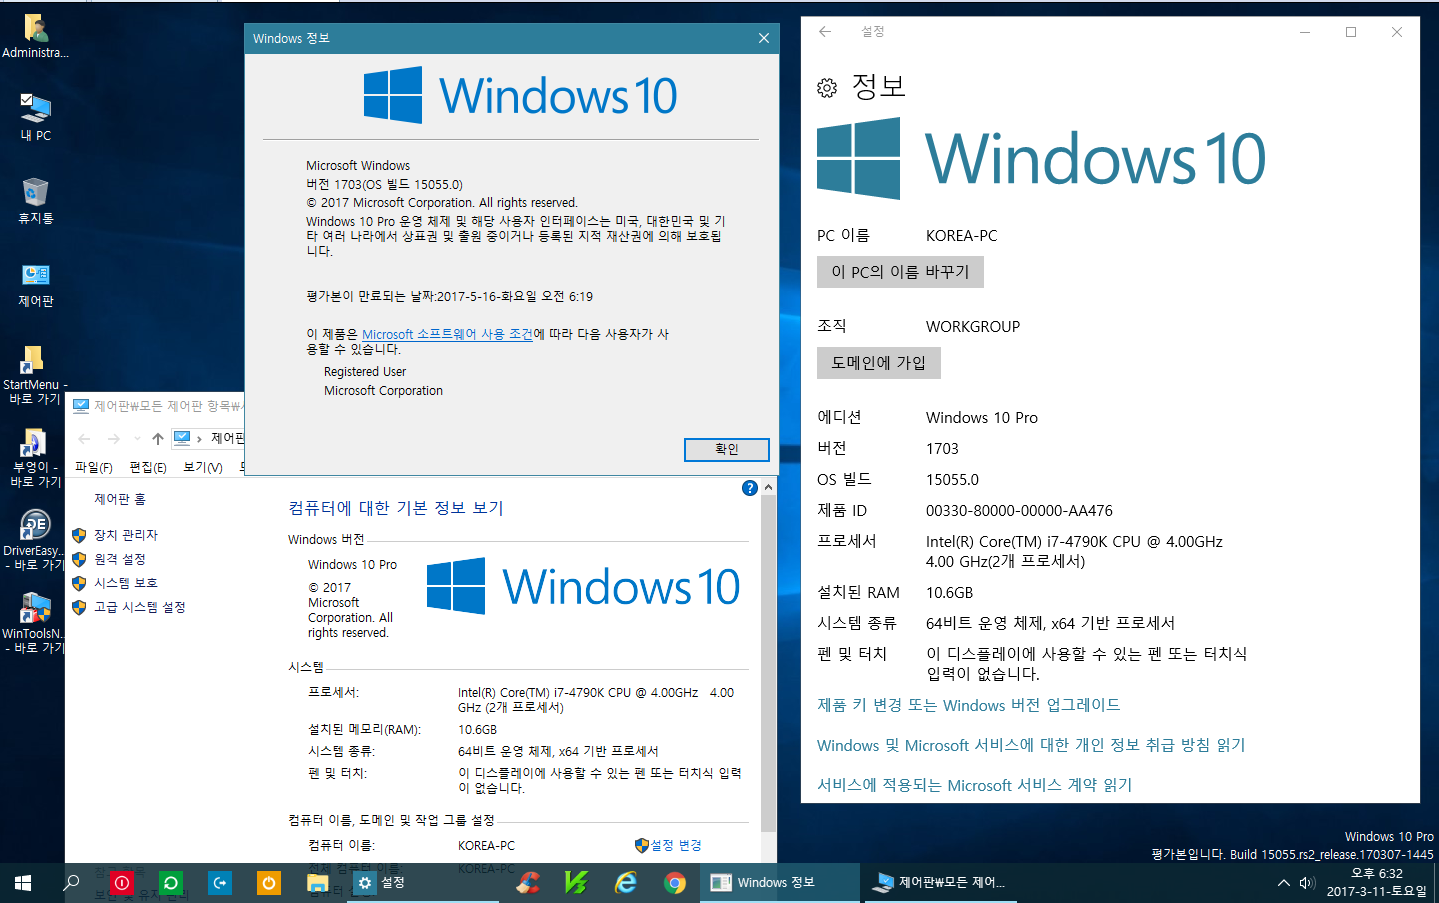The height and width of the screenshot is (903, 1439).
Task: Open the Start menu on the taskbar
Action: [x=22, y=883]
